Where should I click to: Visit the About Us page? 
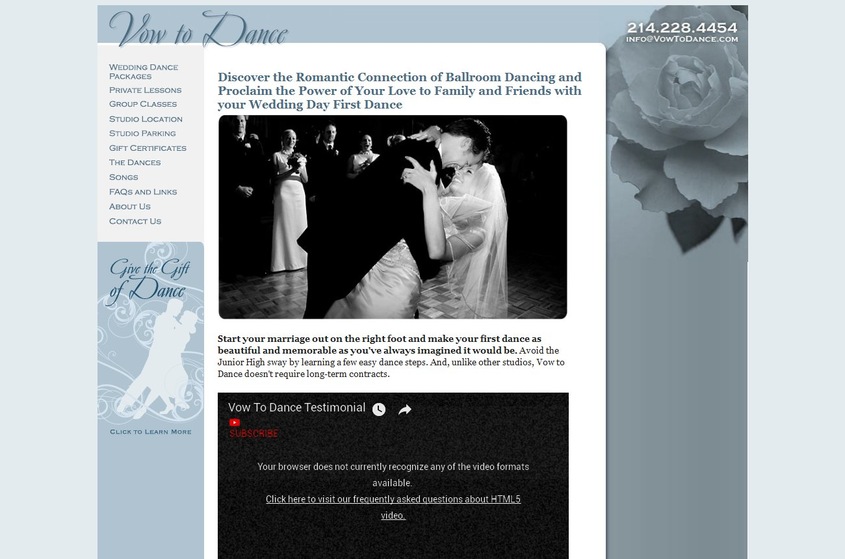point(129,206)
